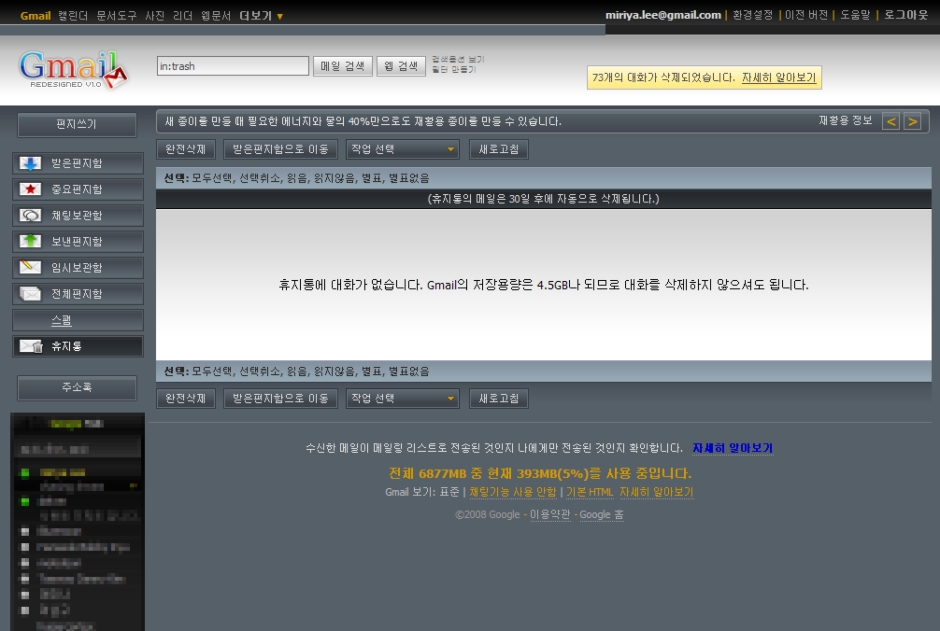Focus the search field containing in:trash

pos(233,66)
